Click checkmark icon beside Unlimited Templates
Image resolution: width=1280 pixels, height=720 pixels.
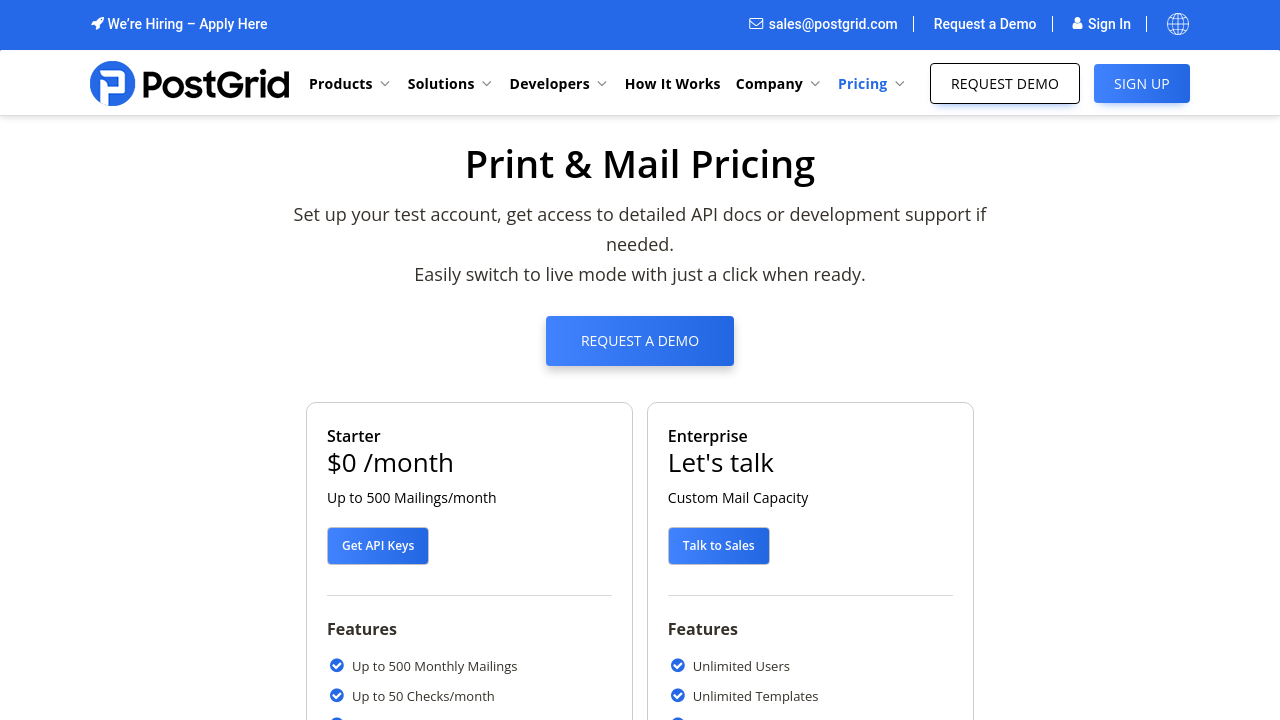pos(678,696)
